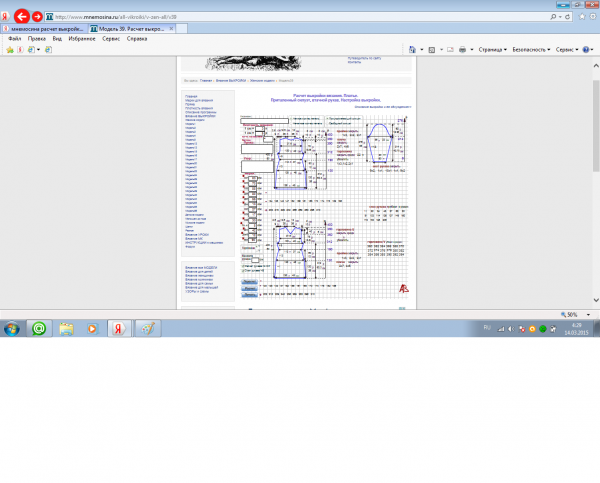This screenshot has height=483, width=600.
Task: Launch the media player from taskbar
Action: 92,327
